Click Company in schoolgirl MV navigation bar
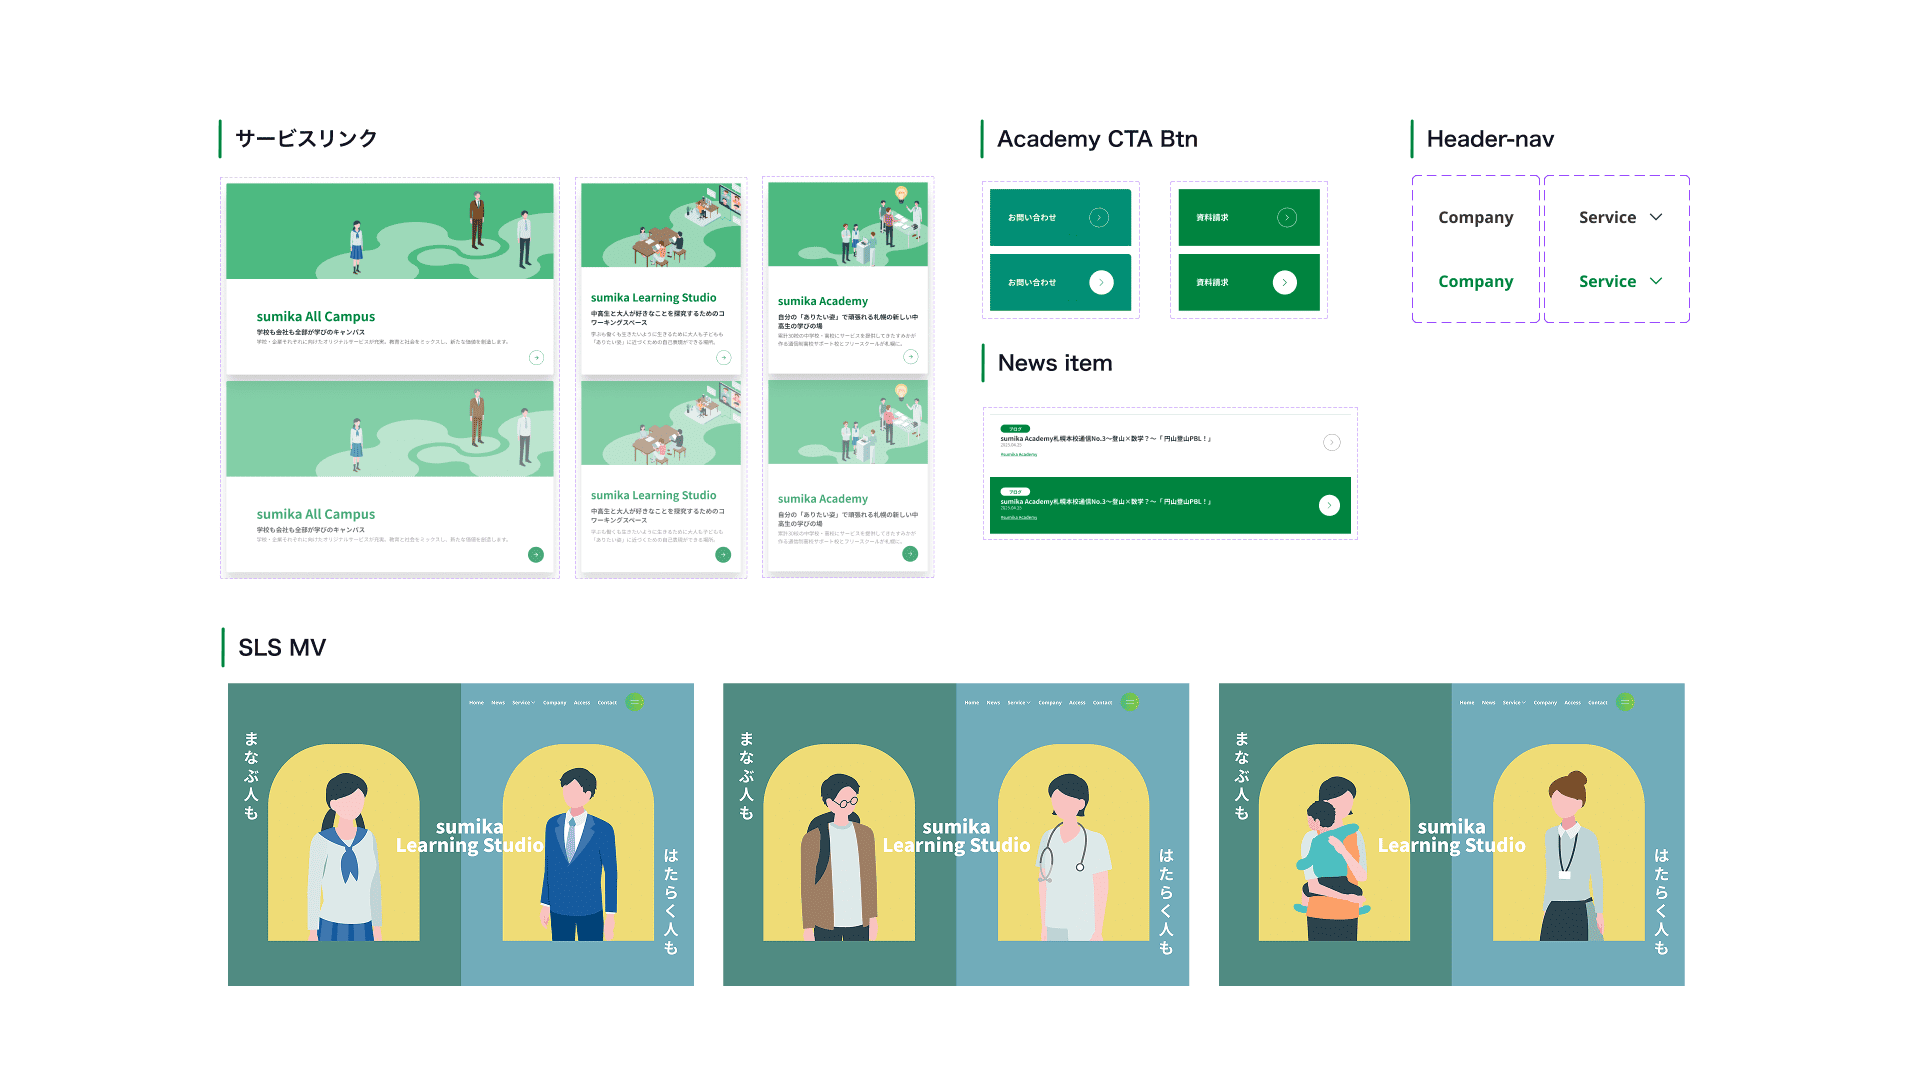This screenshot has width=1920, height=1080. (554, 703)
